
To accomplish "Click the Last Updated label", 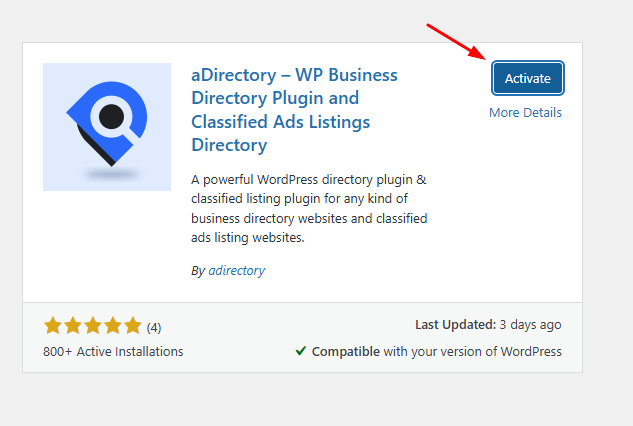I will coord(455,325).
